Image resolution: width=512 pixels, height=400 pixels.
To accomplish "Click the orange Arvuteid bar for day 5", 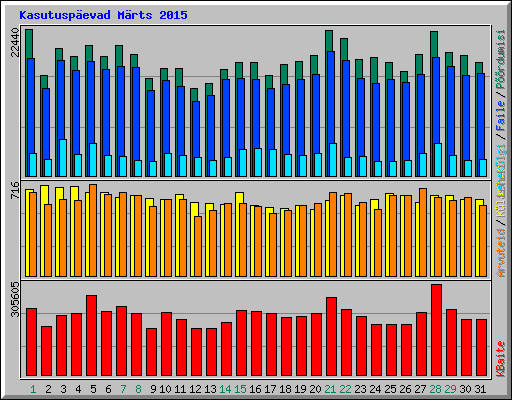I will pyautogui.click(x=93, y=230).
